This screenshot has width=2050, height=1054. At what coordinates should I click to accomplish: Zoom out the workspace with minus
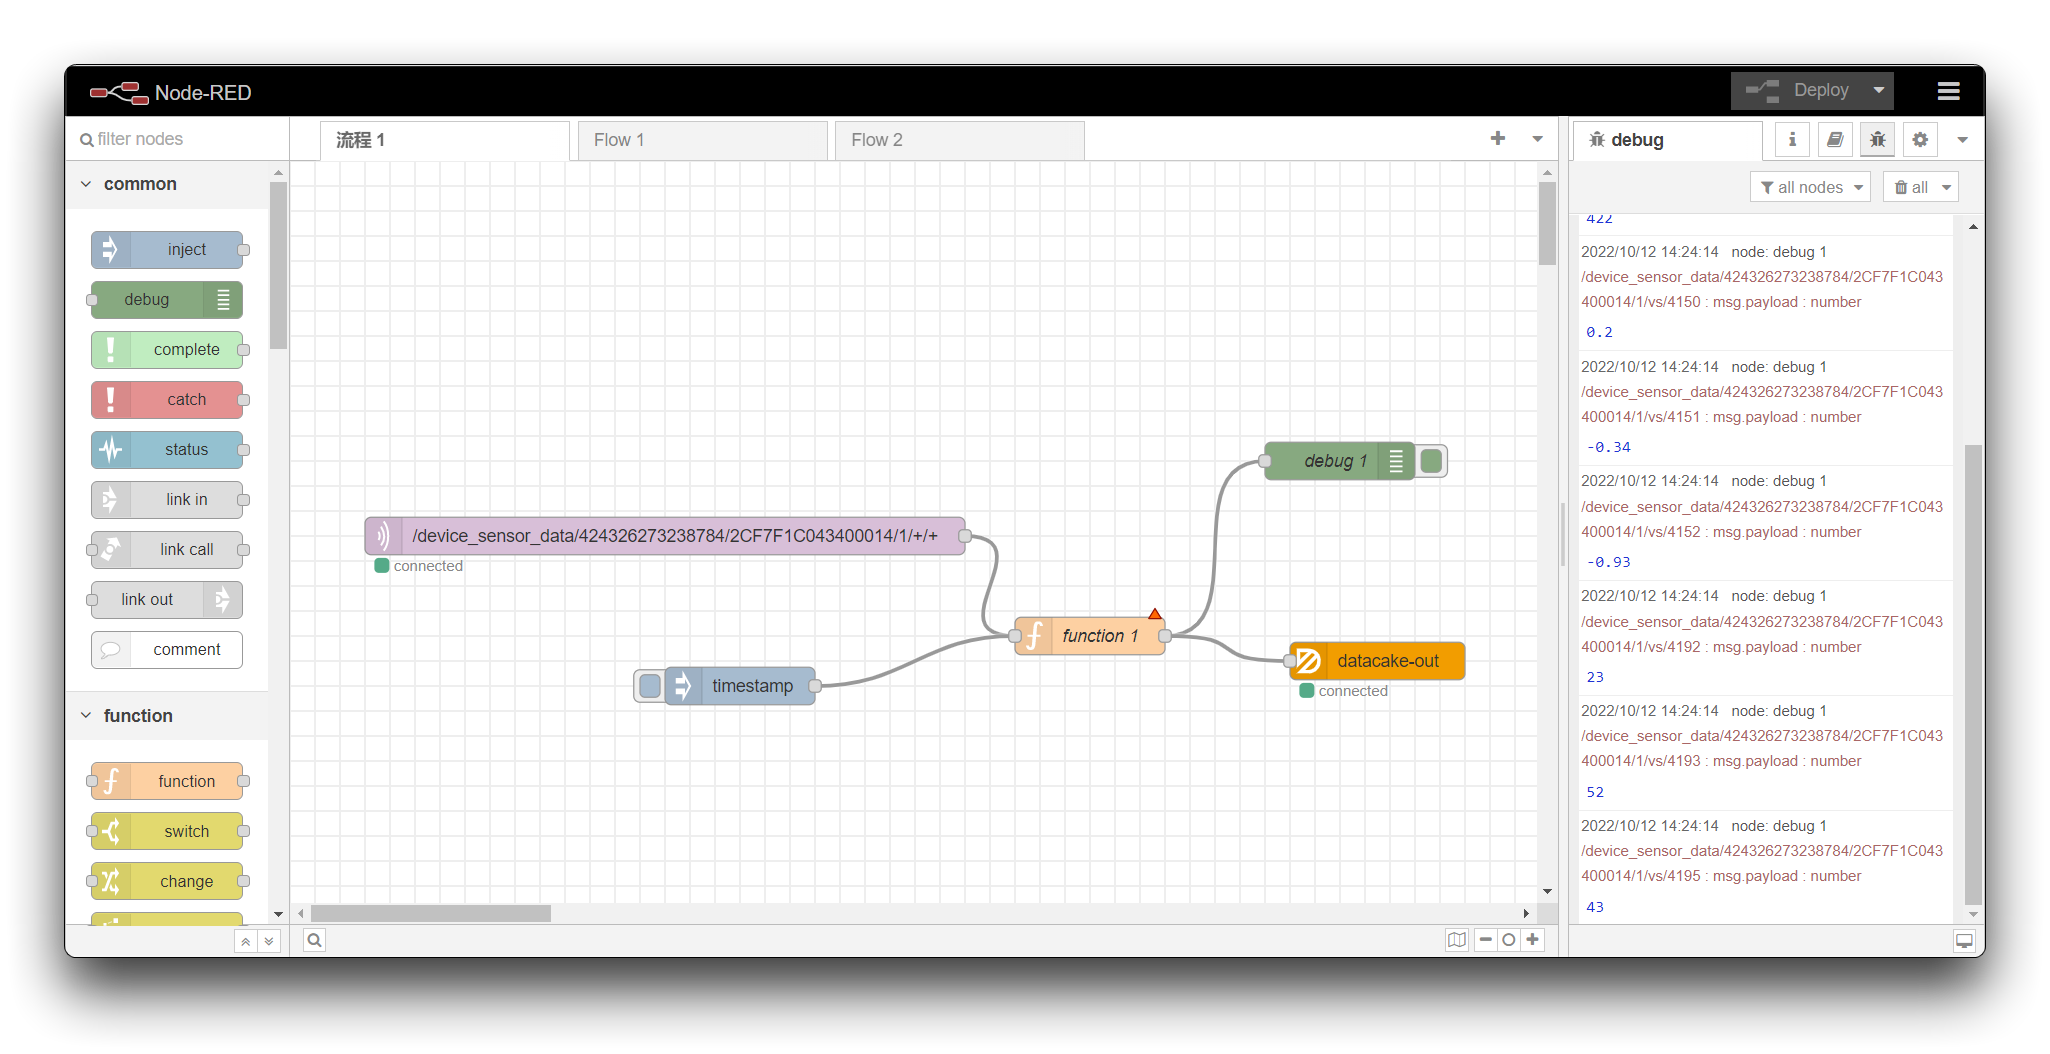(1486, 940)
